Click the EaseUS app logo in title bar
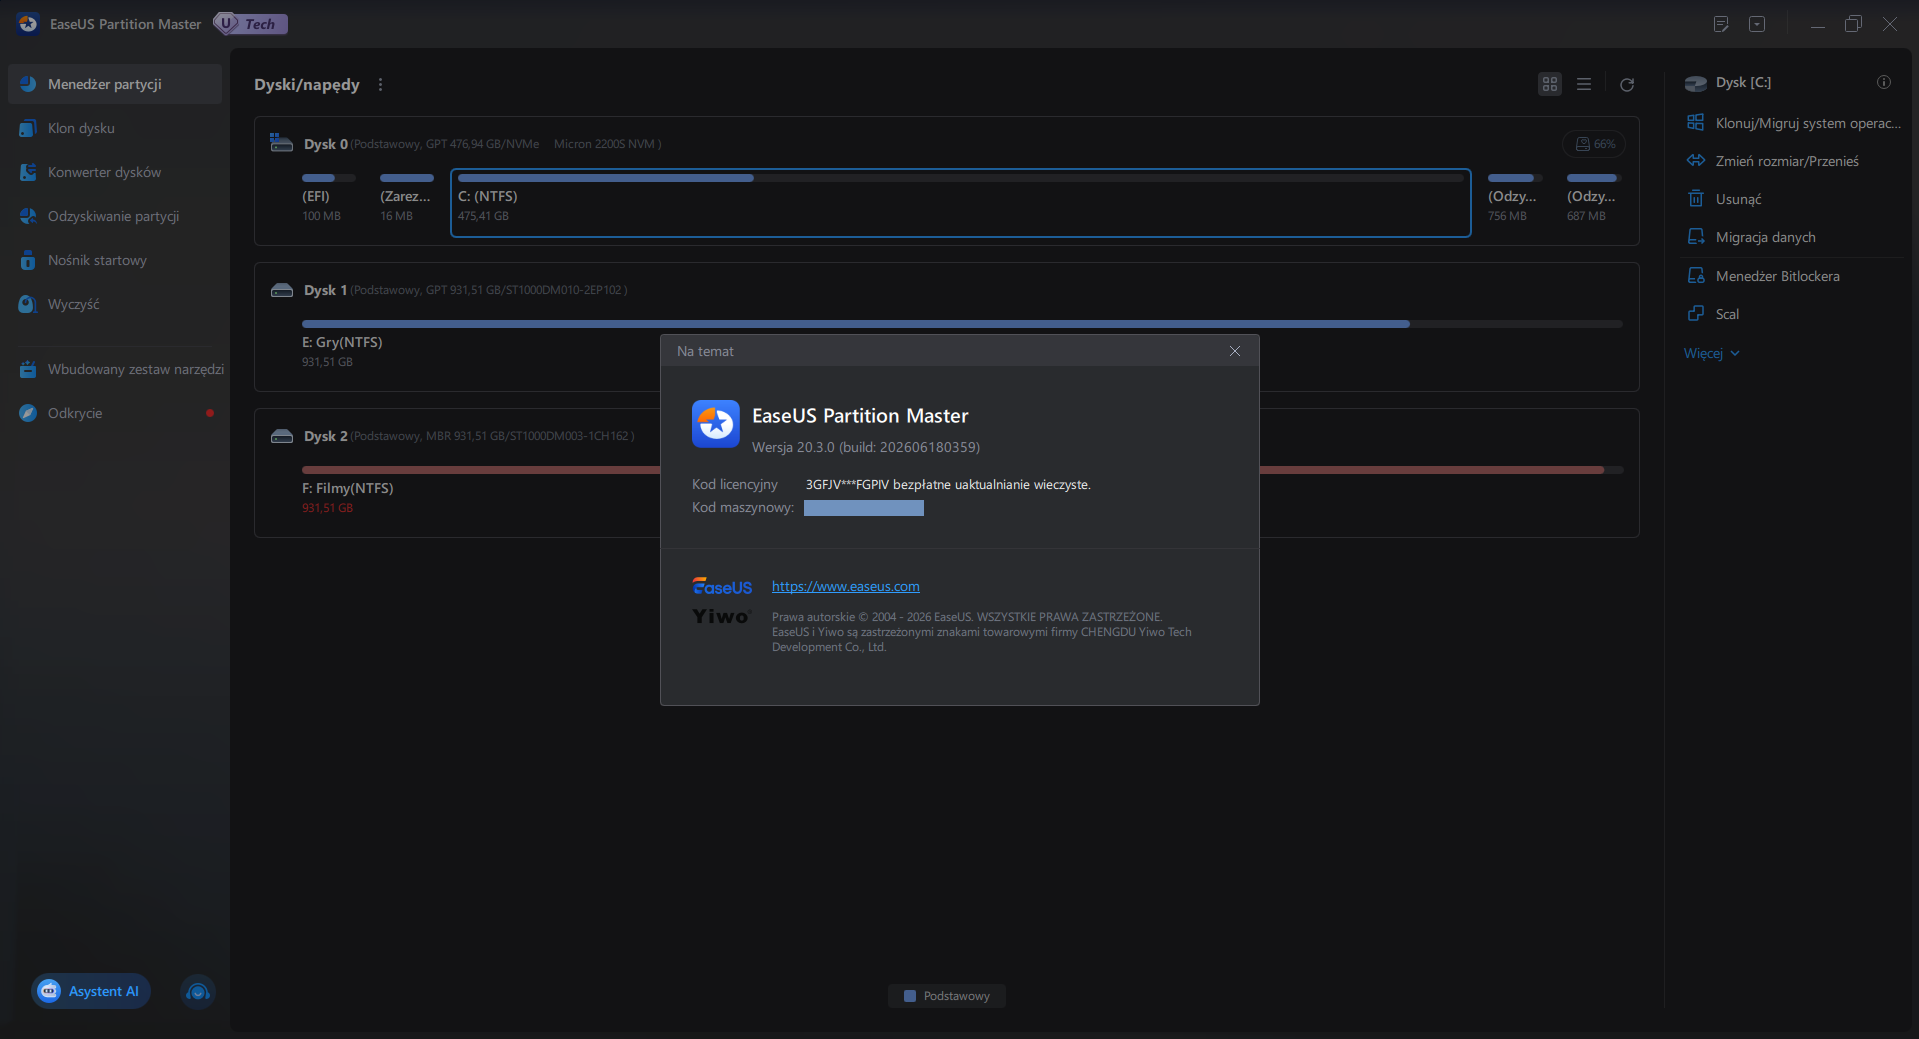The width and height of the screenshot is (1919, 1039). tap(28, 24)
